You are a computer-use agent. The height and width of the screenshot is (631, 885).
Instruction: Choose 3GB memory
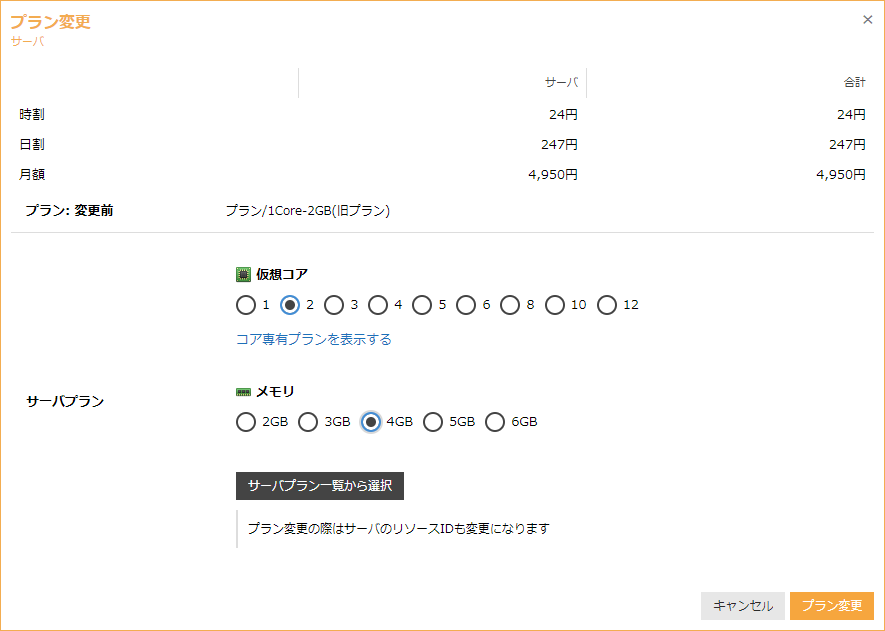click(x=308, y=422)
